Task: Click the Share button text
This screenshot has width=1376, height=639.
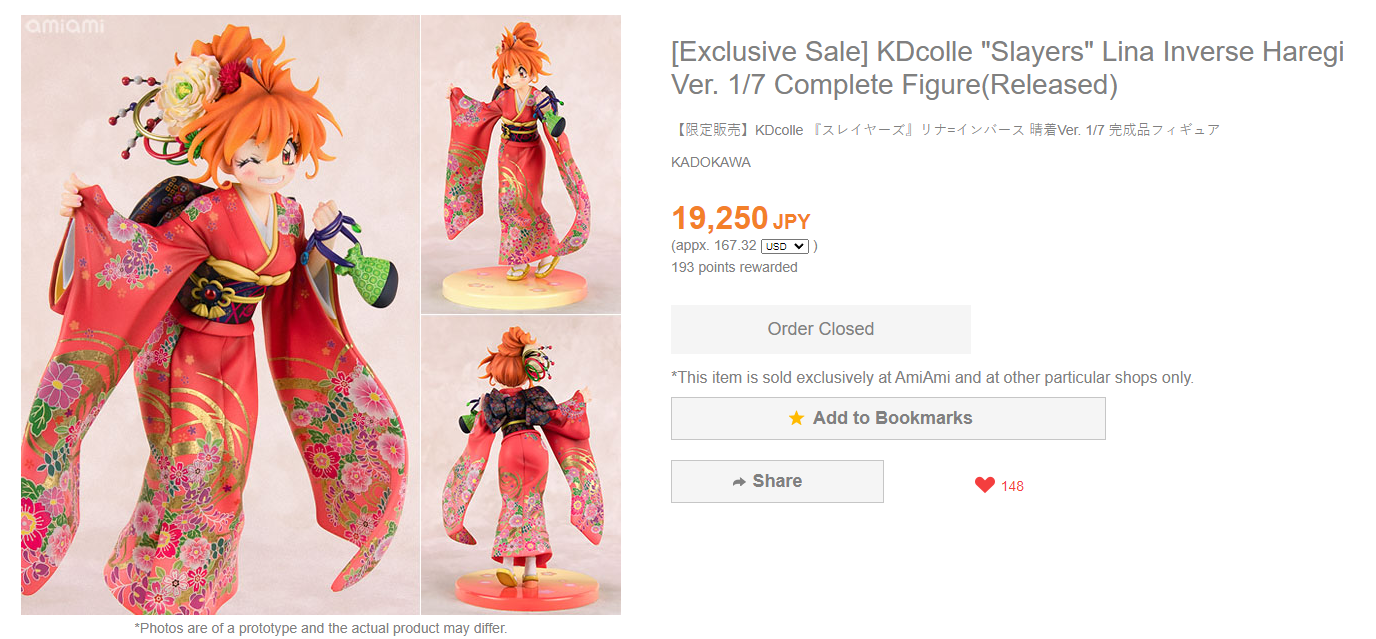Action: click(777, 481)
